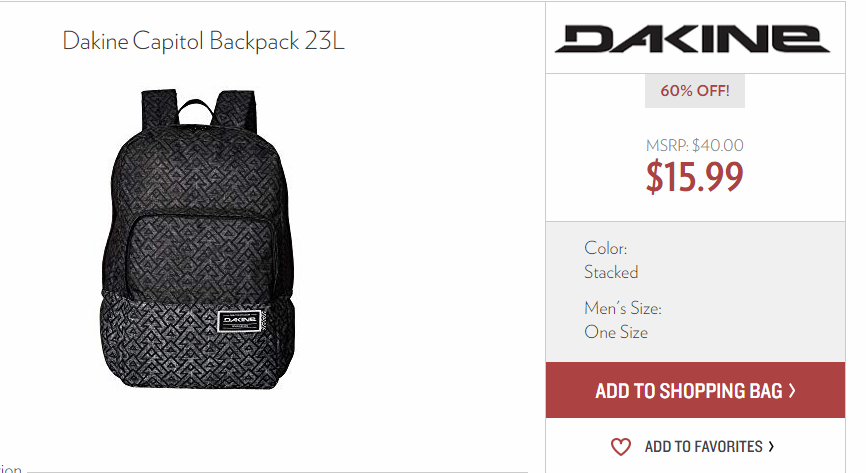Click the Men's Size label

pos(623,308)
